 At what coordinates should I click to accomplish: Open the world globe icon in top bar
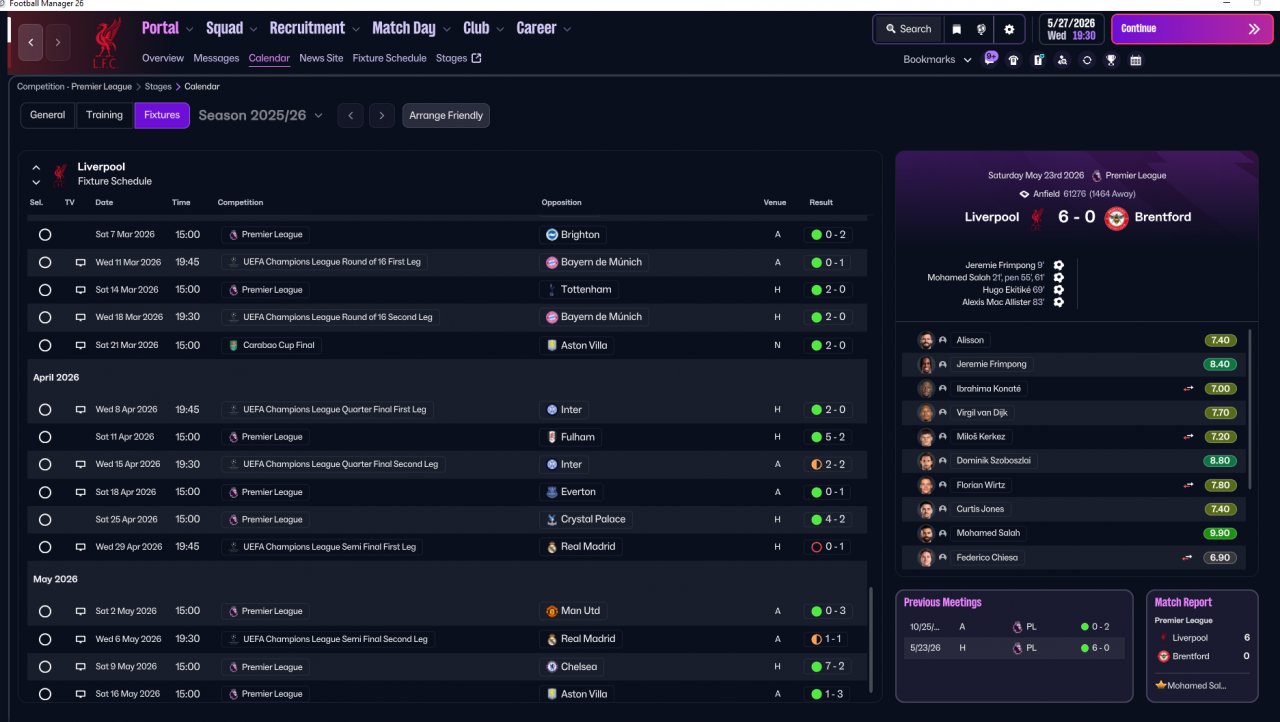(982, 29)
